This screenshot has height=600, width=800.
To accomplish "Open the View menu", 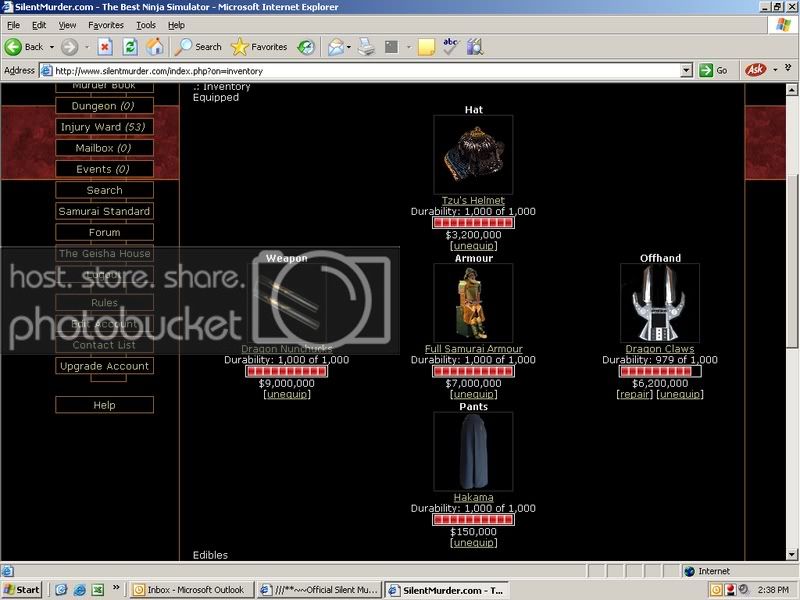I will pos(67,25).
